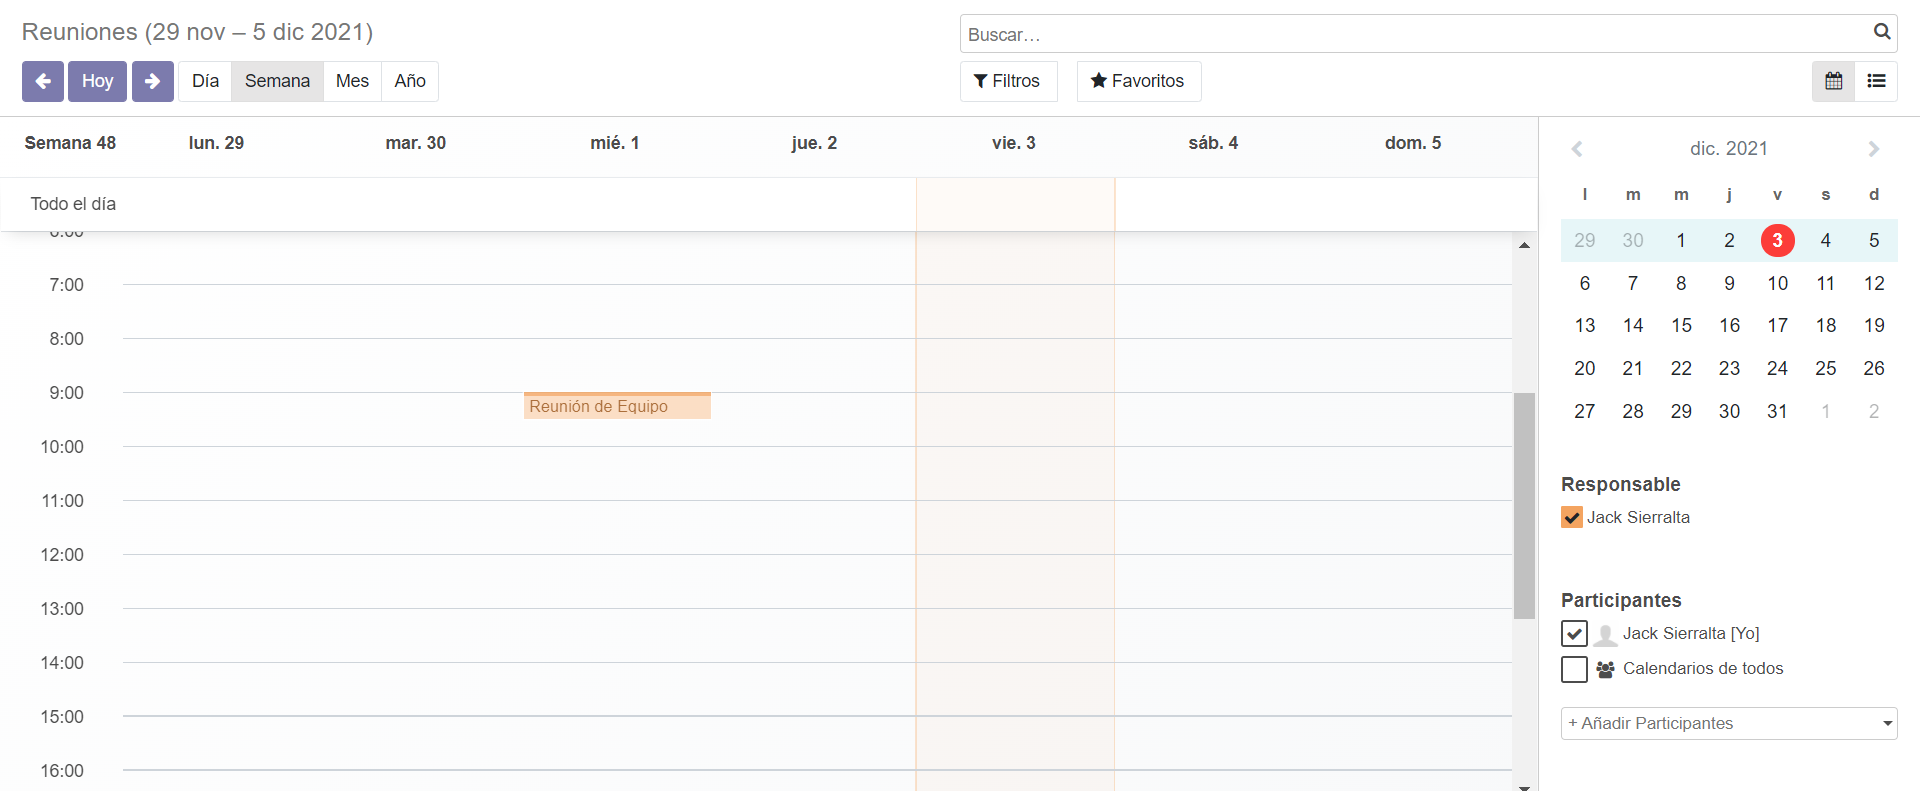
Task: Select day 6 in mini calendar
Action: click(1585, 283)
